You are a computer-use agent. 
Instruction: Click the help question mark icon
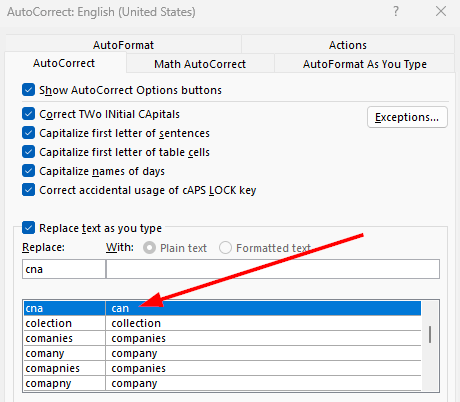396,11
